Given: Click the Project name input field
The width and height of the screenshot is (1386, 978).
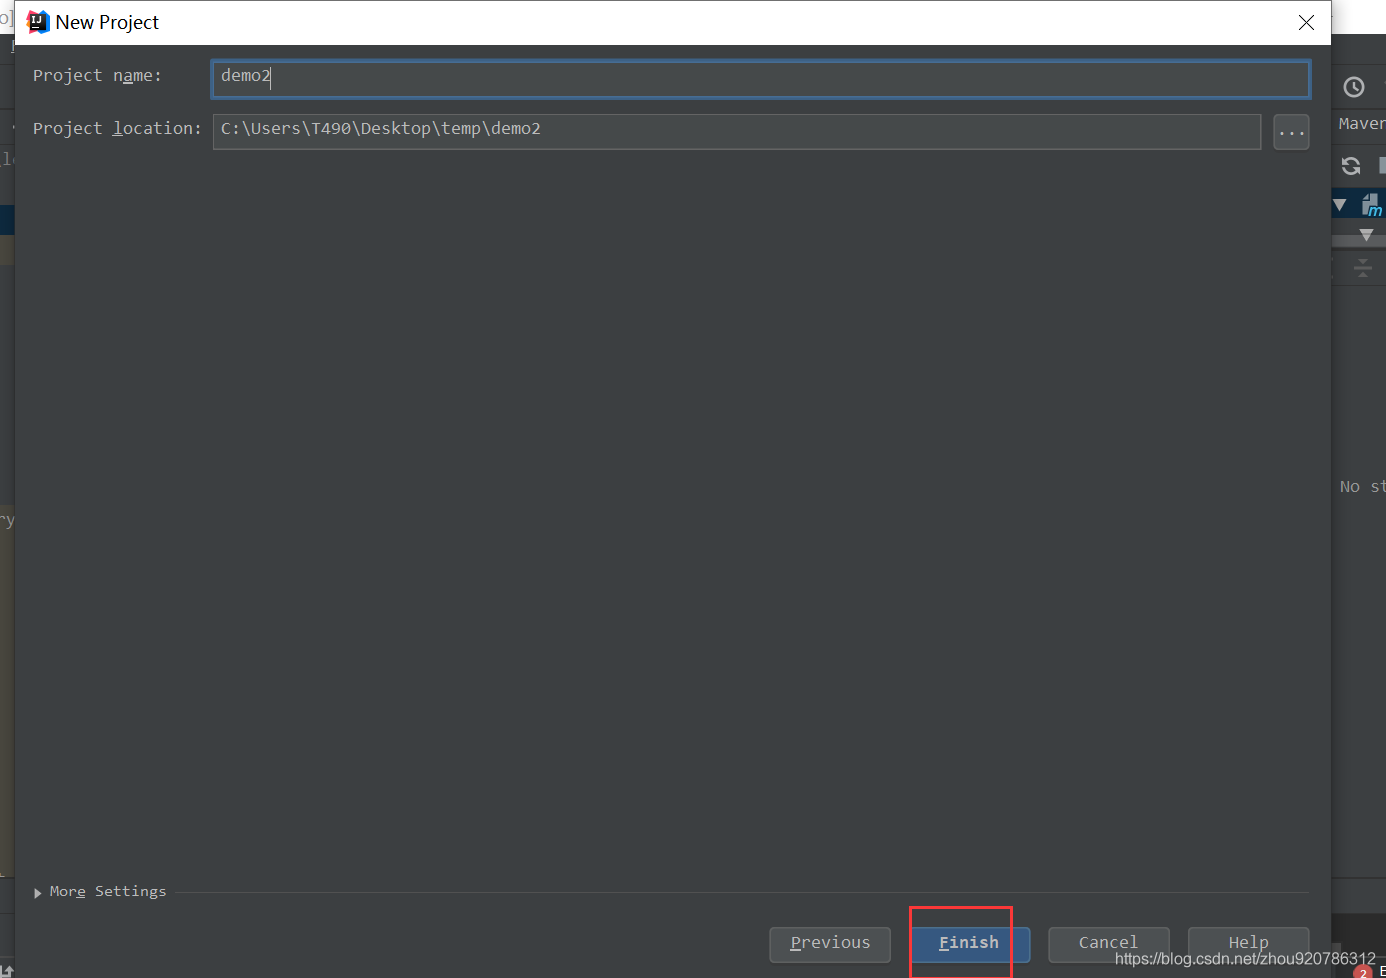Looking at the screenshot, I should click(x=760, y=79).
